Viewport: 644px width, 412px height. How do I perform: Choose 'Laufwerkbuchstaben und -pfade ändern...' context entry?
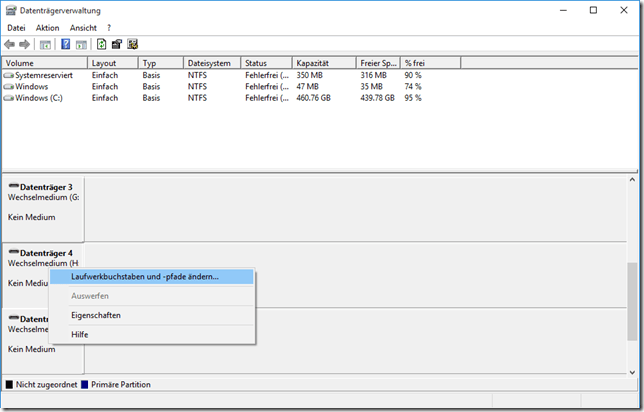click(x=144, y=276)
